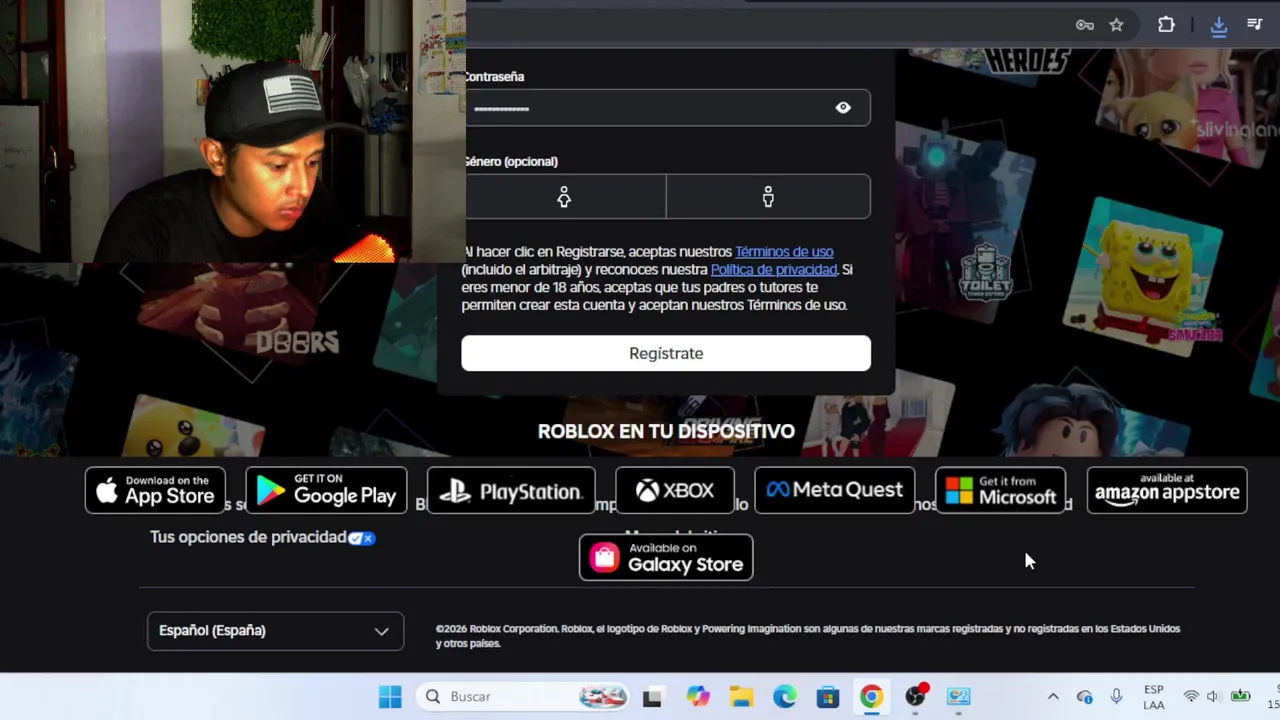The height and width of the screenshot is (720, 1280).
Task: Click the ©2026 Roblox Corporation copyright text
Action: click(808, 636)
